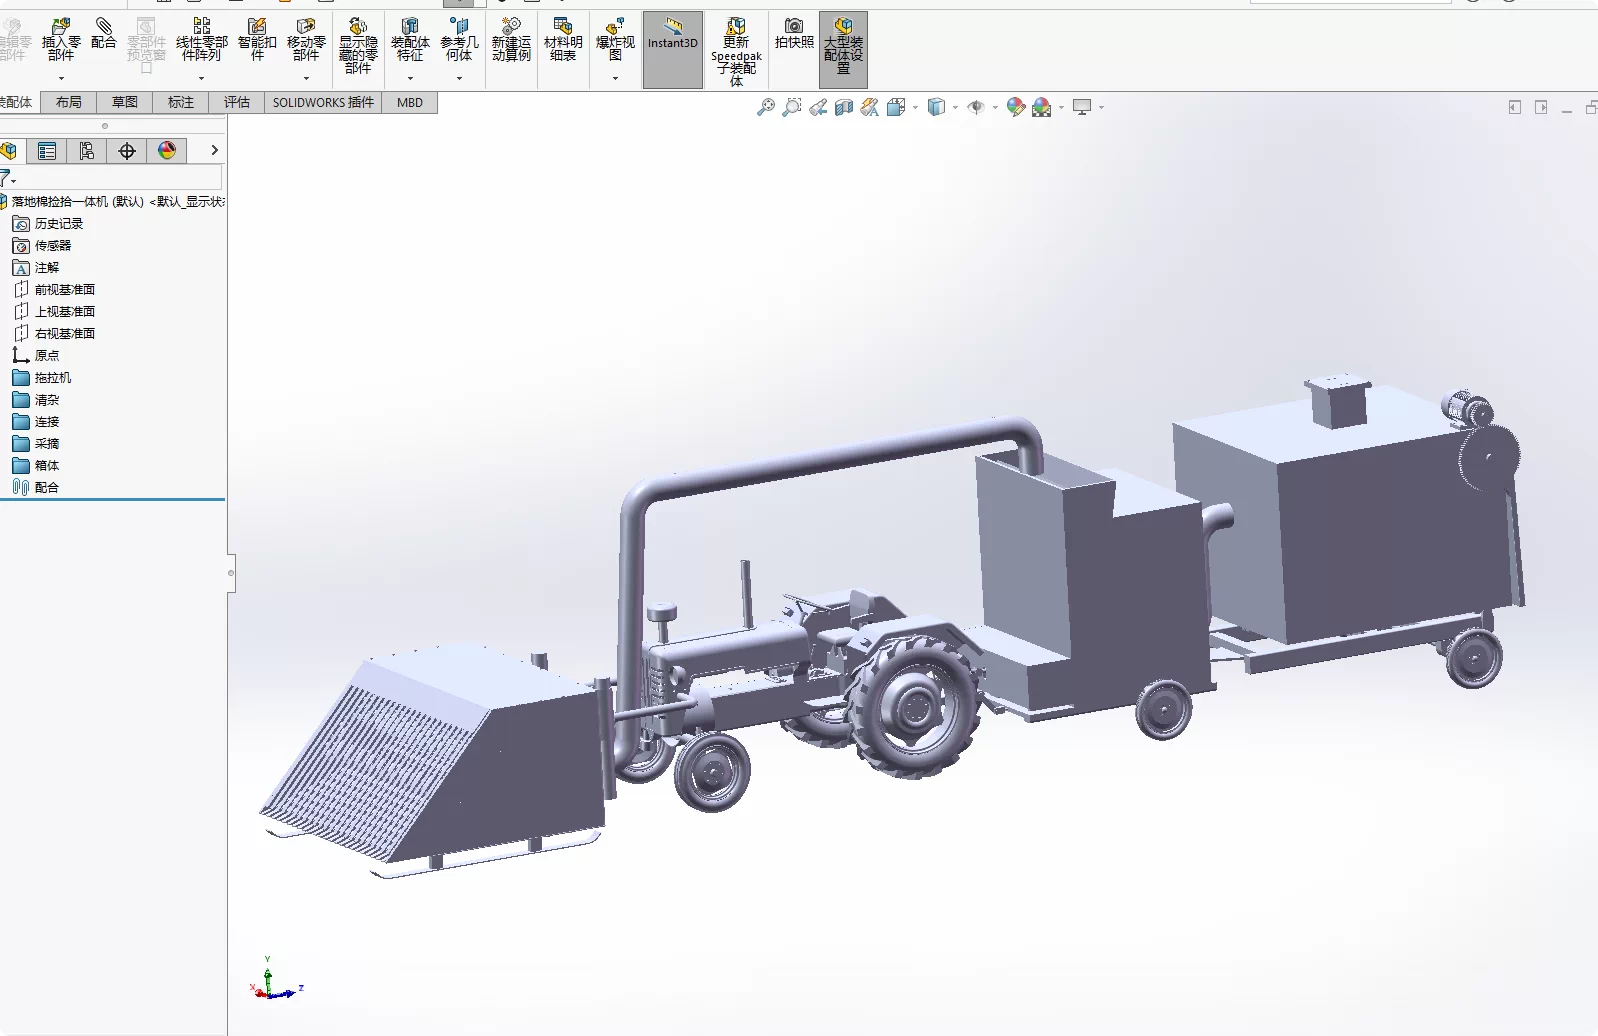
Task: Switch to Annotation (标注) tab
Action: (181, 102)
